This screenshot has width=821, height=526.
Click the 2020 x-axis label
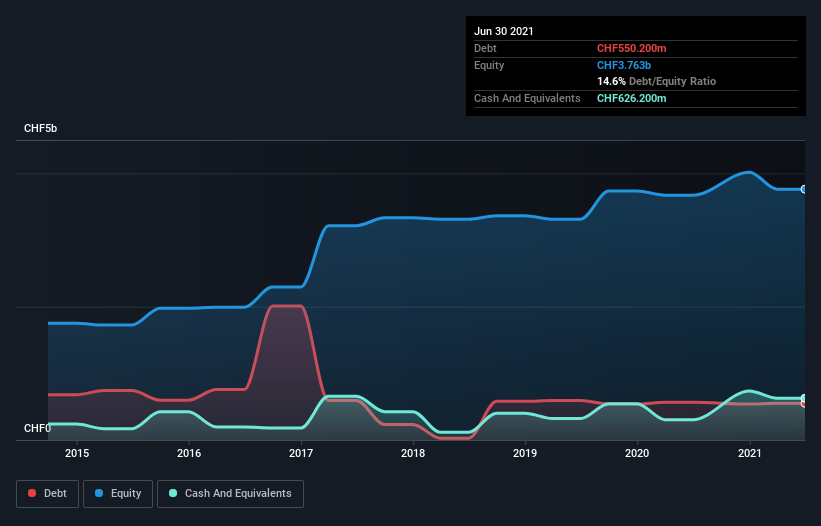(637, 453)
